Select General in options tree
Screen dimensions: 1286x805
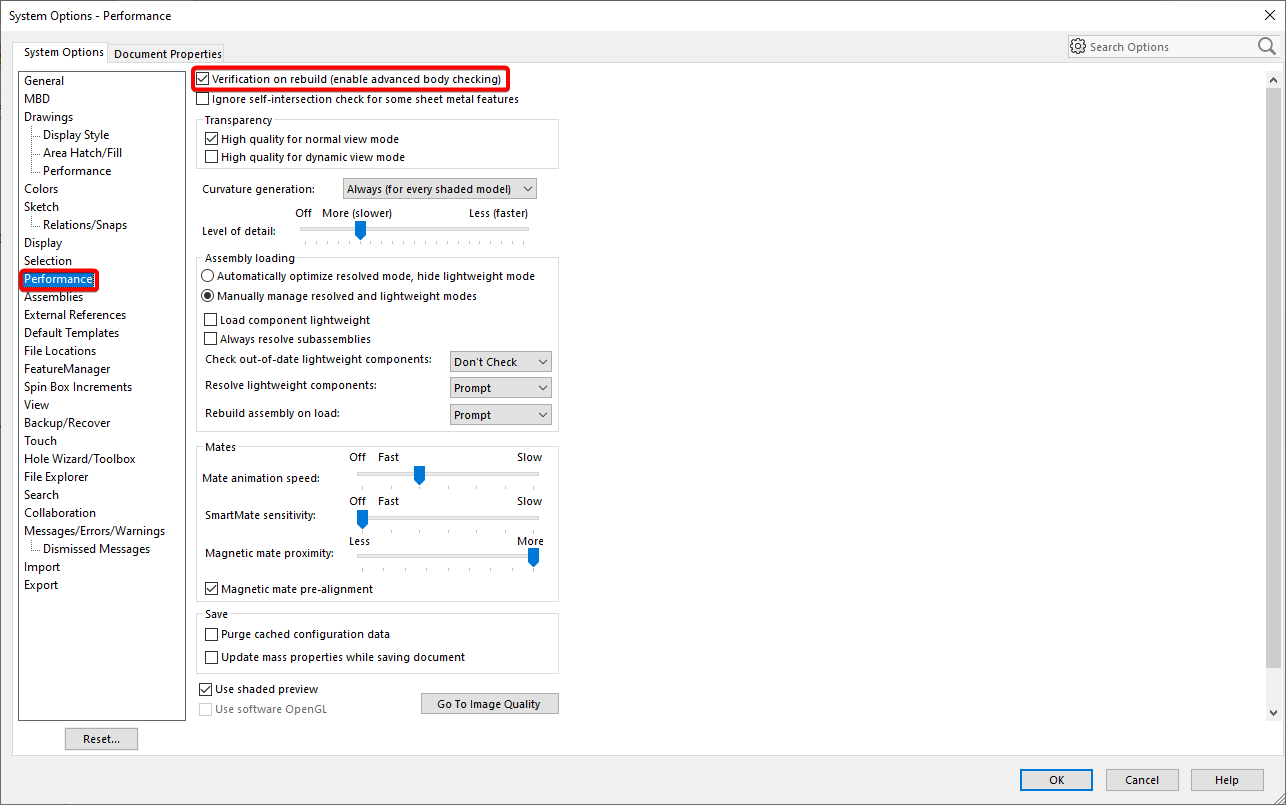[x=44, y=81]
